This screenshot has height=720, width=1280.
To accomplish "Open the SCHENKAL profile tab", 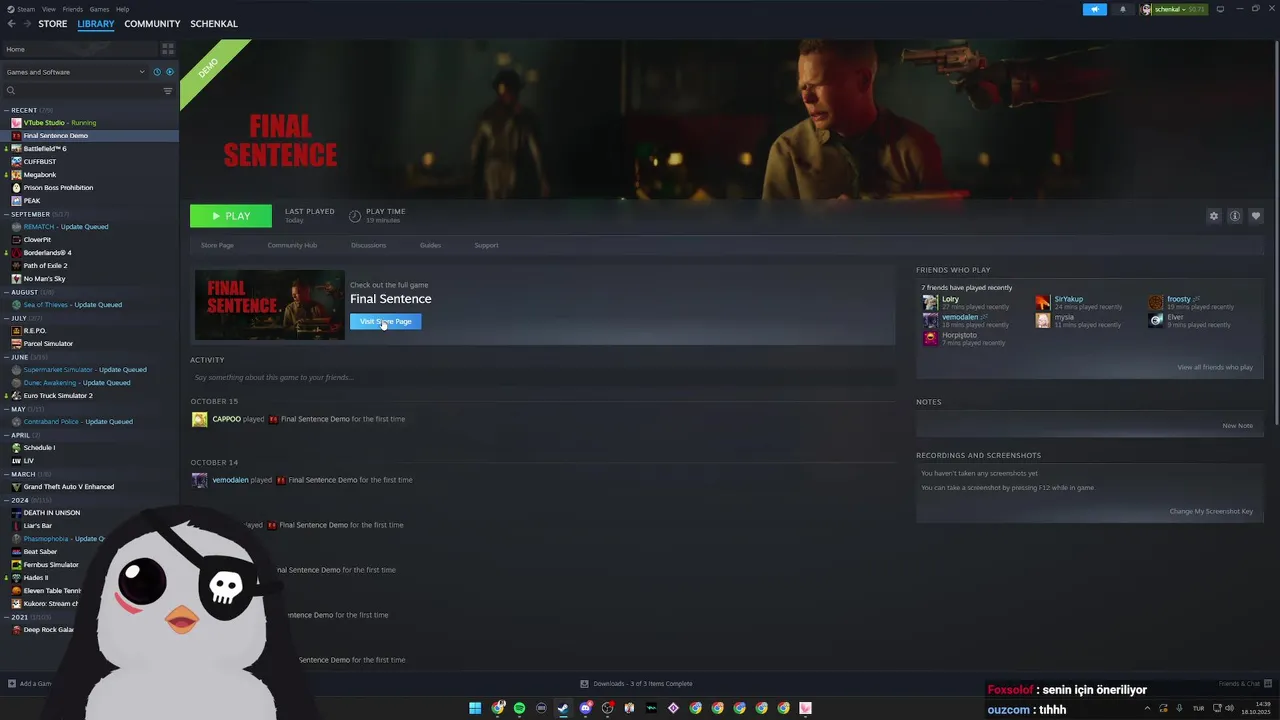I will point(214,24).
